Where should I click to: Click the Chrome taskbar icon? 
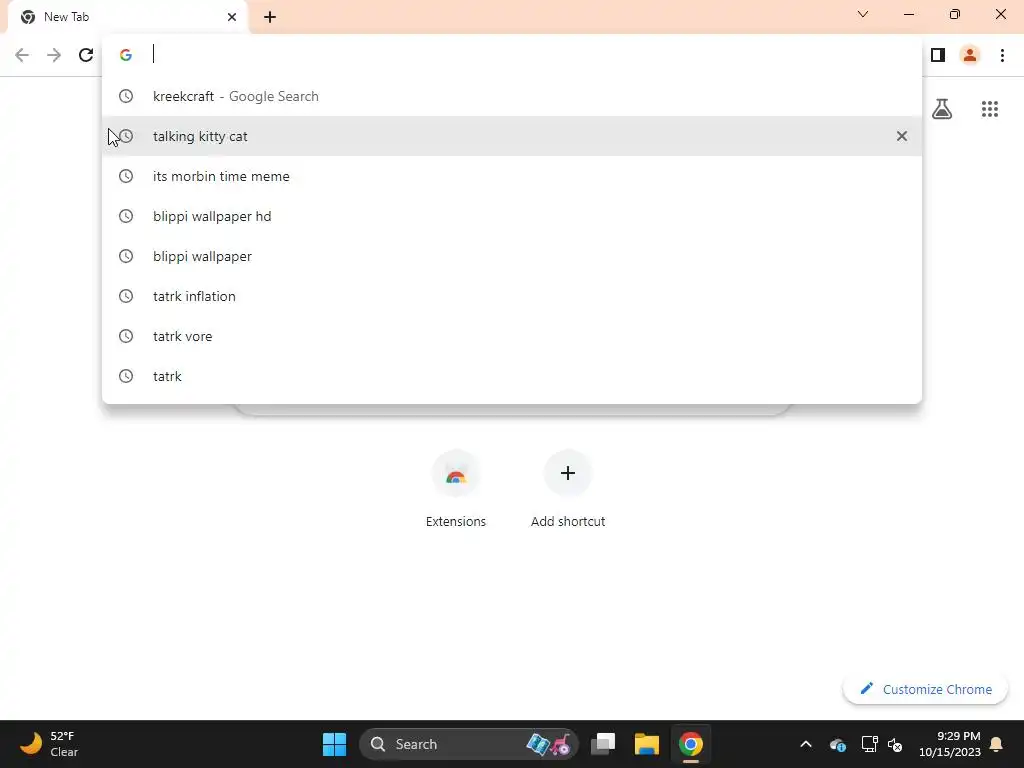[x=690, y=744]
